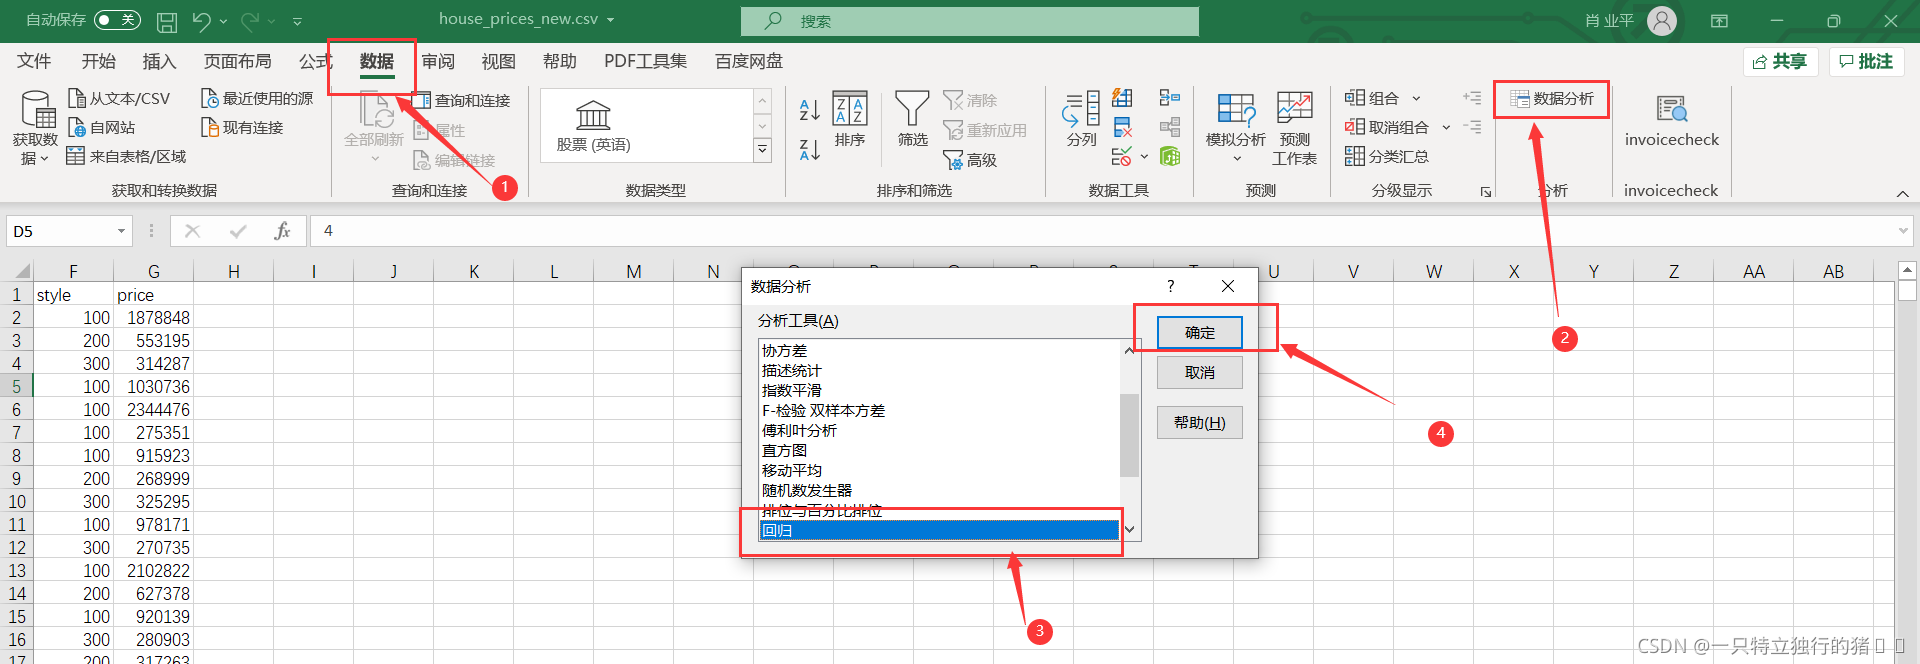Open the 文件 (File) tab
Viewport: 1920px width, 664px height.
(34, 61)
